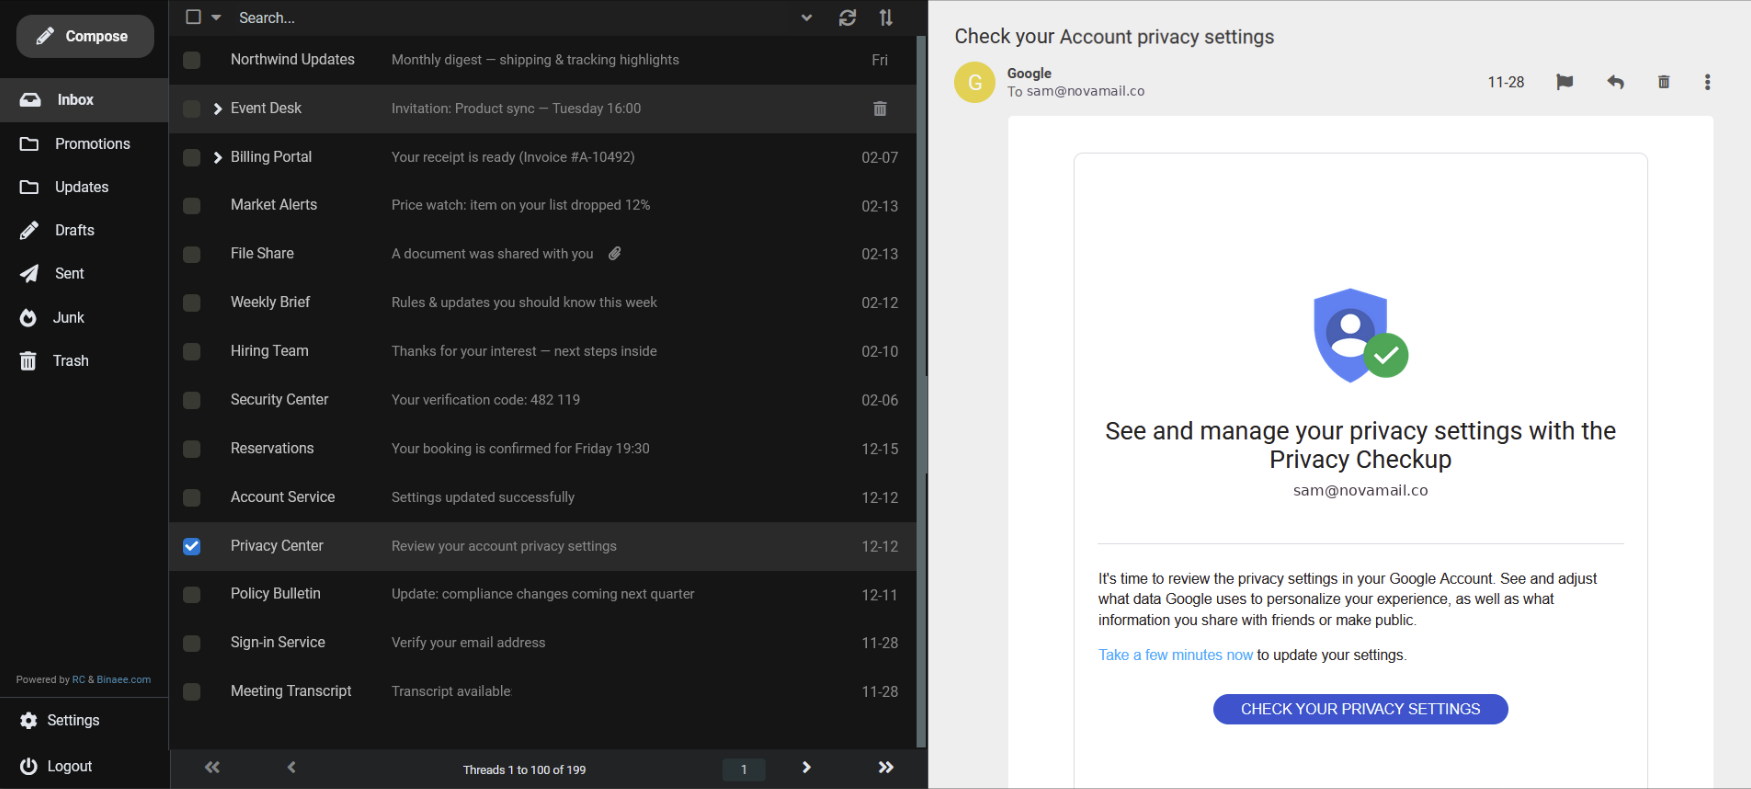This screenshot has width=1751, height=789.
Task: Tick the checkbox for Market Alerts
Action: coord(192,206)
